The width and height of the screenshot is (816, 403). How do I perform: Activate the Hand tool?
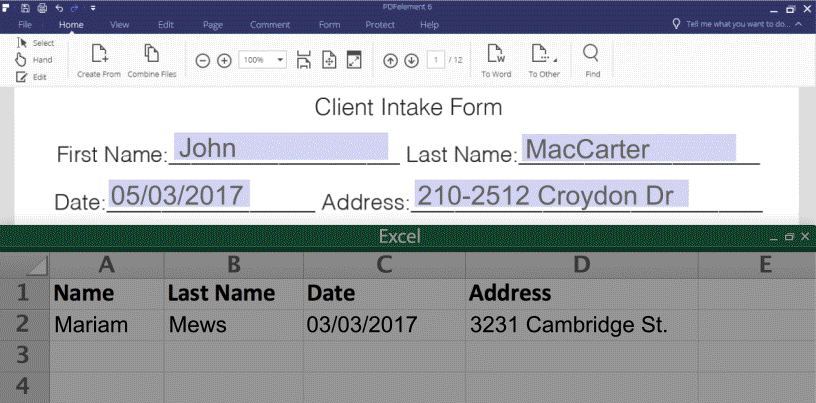tap(34, 60)
